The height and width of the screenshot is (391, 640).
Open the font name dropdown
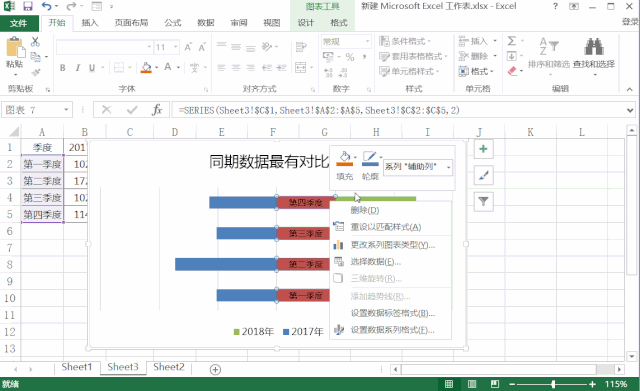coord(149,47)
